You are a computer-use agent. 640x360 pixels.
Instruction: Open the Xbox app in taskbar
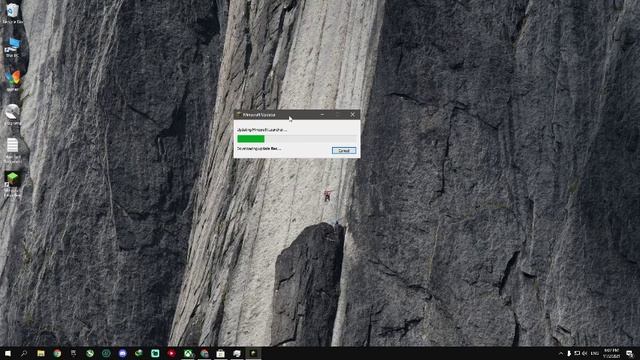click(x=188, y=353)
